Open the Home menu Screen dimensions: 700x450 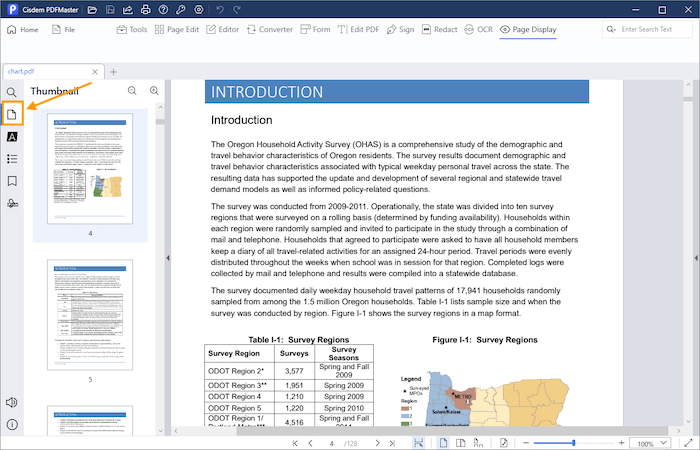[x=23, y=29]
